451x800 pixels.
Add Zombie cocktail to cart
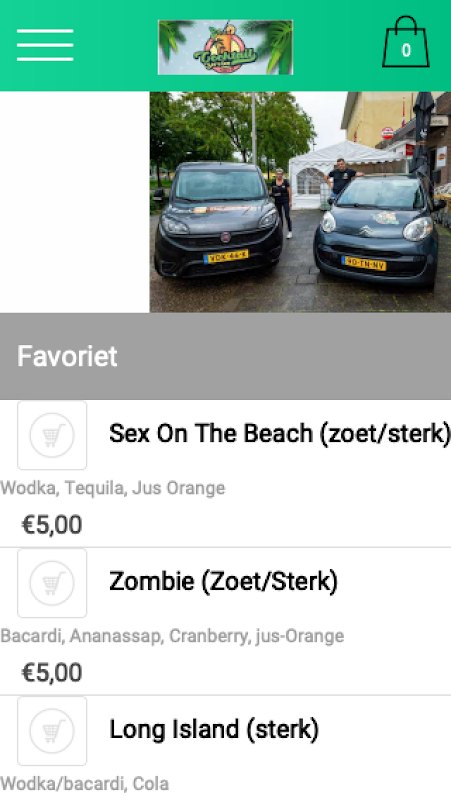(52, 583)
